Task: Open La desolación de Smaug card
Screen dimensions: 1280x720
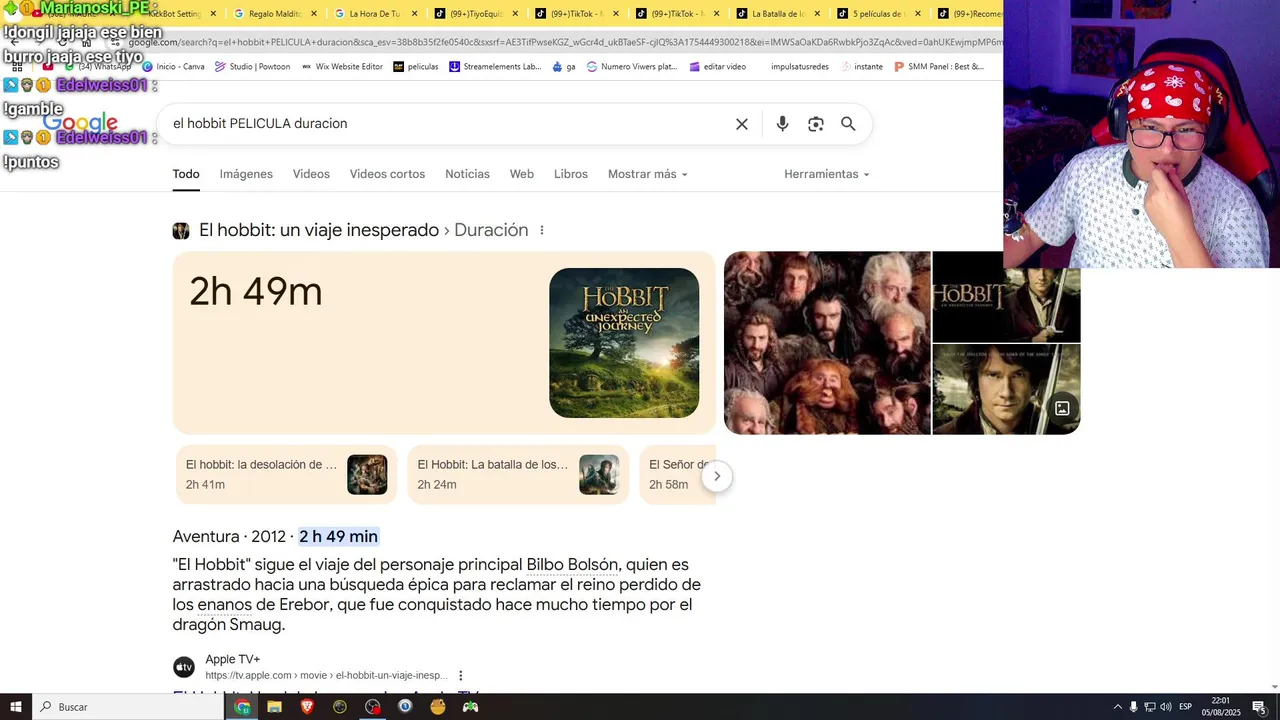Action: tap(286, 475)
